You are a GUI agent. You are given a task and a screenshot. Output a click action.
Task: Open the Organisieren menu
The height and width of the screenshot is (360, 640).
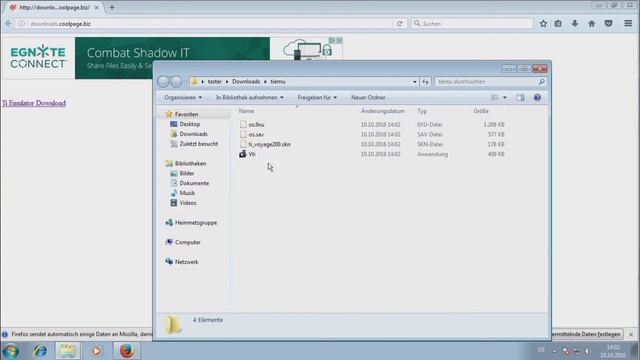[x=183, y=98]
